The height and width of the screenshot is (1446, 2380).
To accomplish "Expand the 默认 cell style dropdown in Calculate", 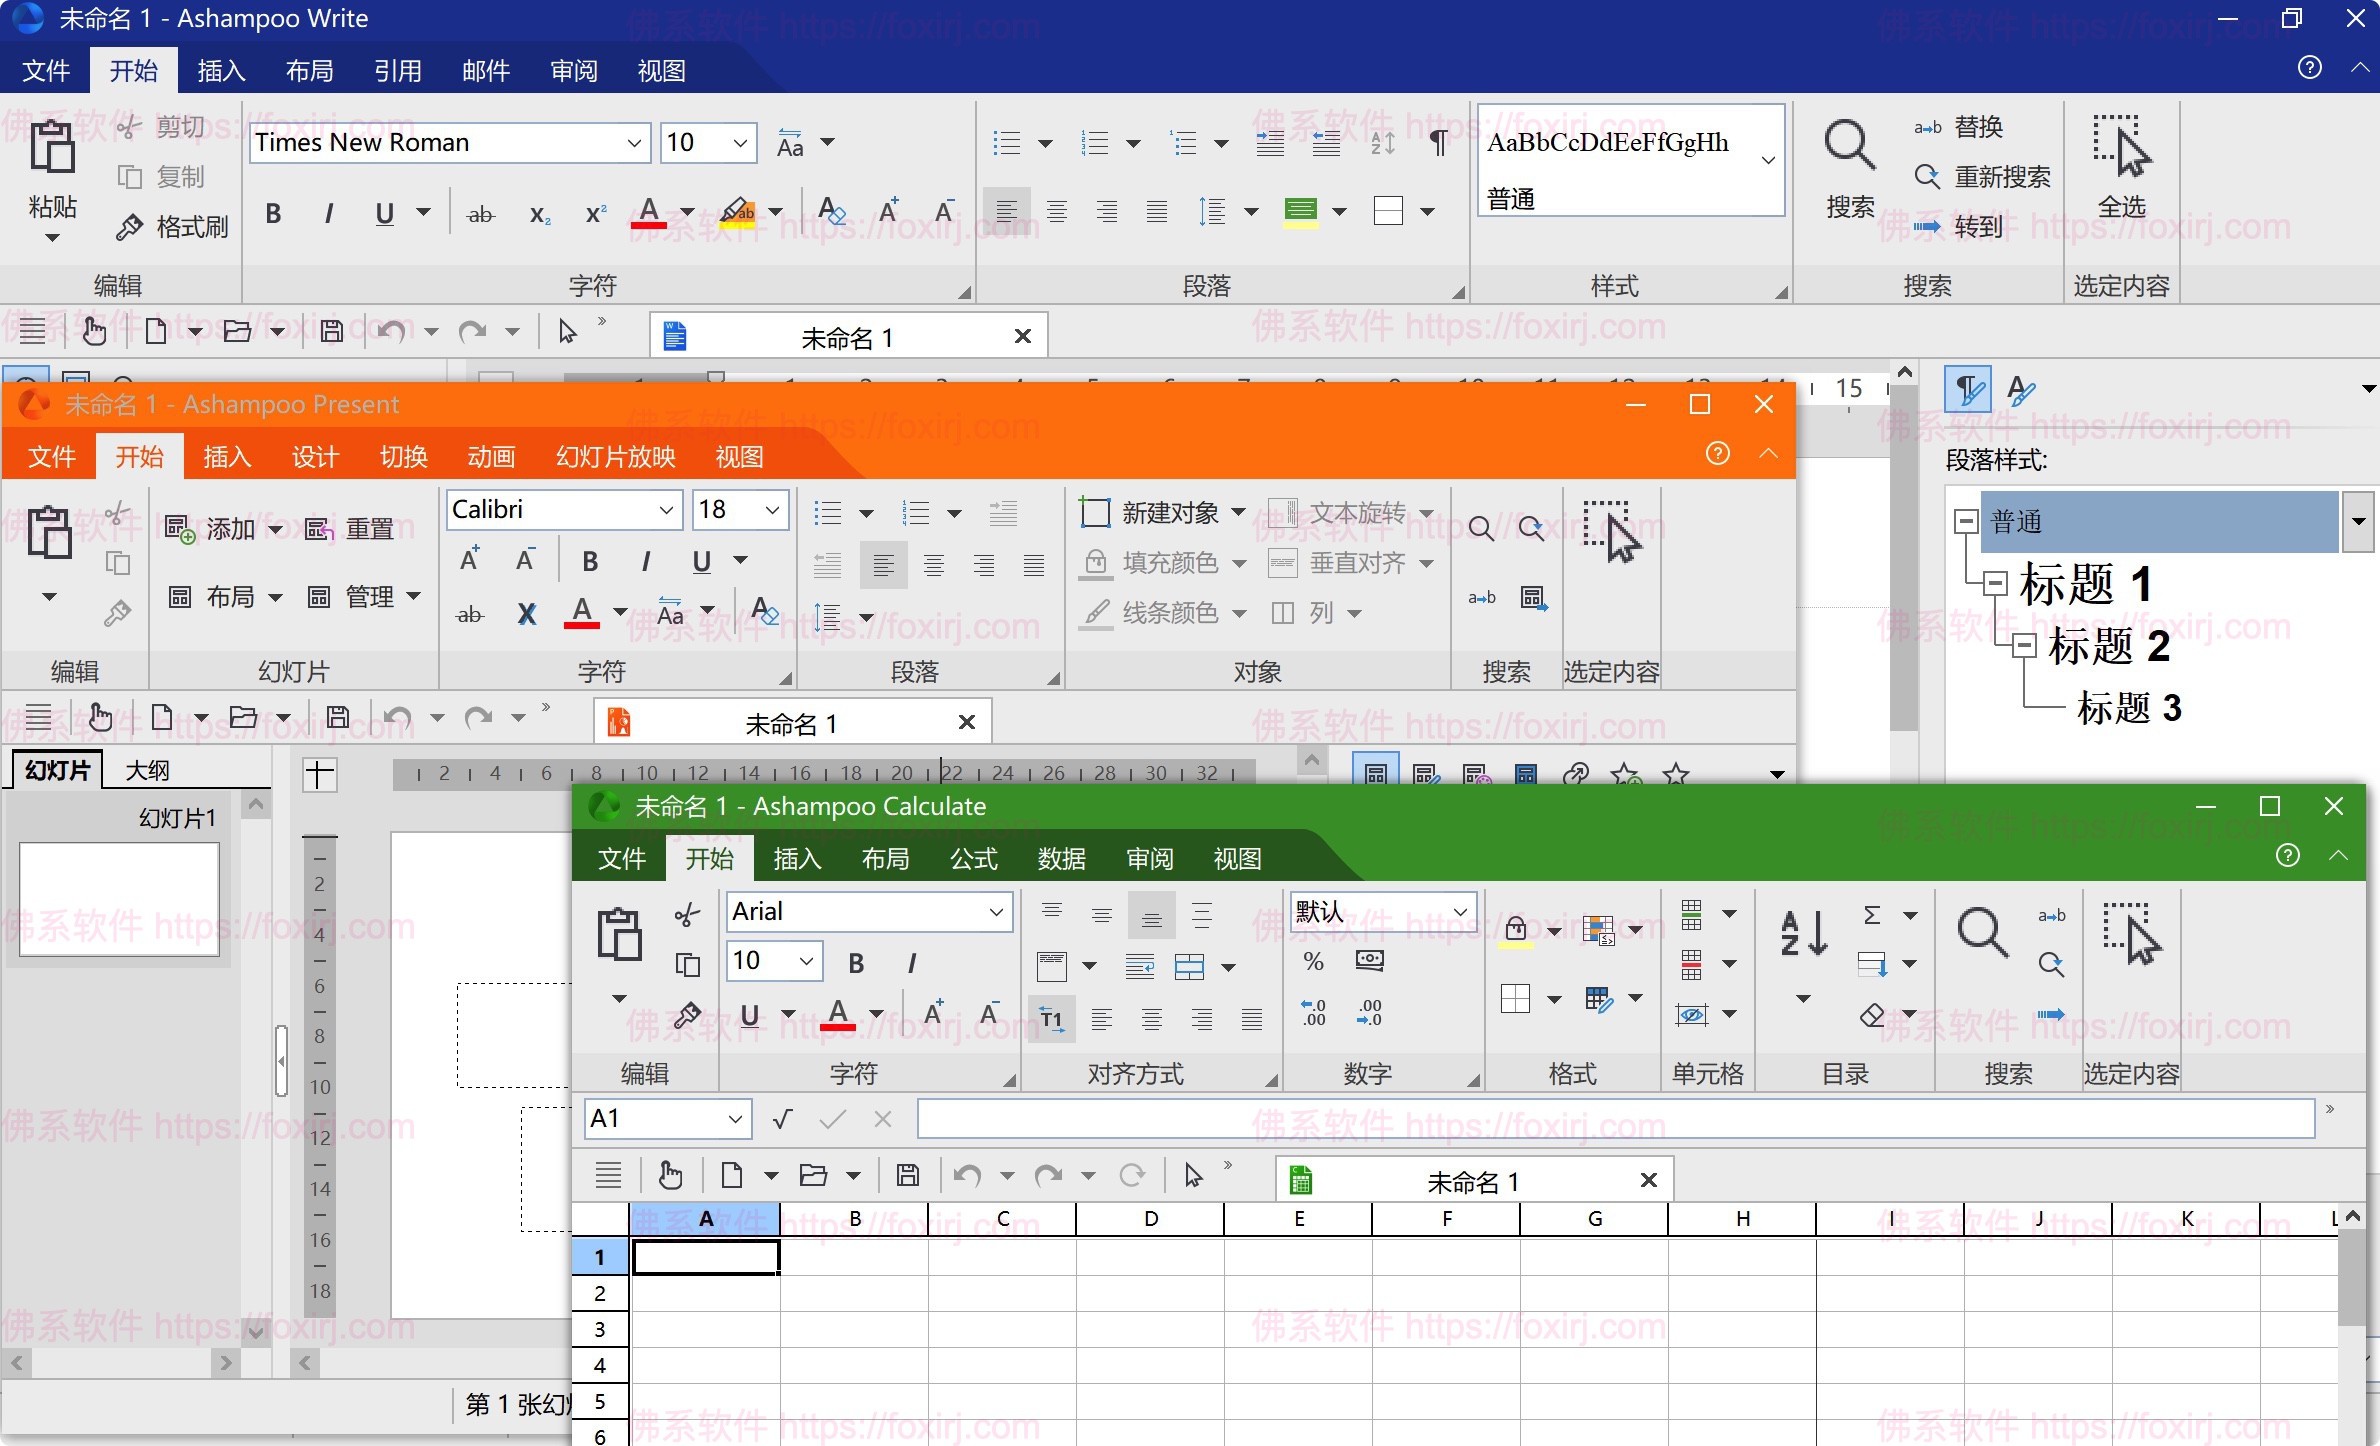I will [1461, 911].
